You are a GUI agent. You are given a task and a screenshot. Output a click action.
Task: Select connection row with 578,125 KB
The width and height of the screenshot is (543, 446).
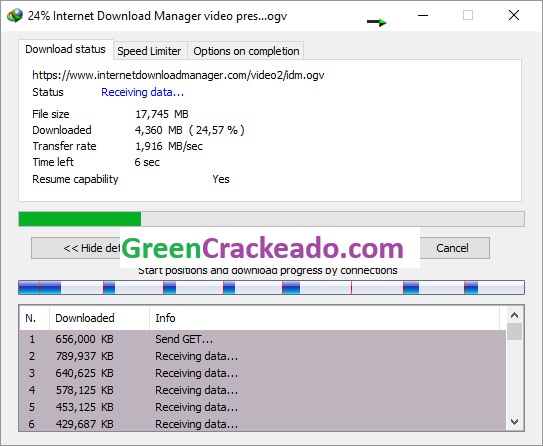[262, 390]
